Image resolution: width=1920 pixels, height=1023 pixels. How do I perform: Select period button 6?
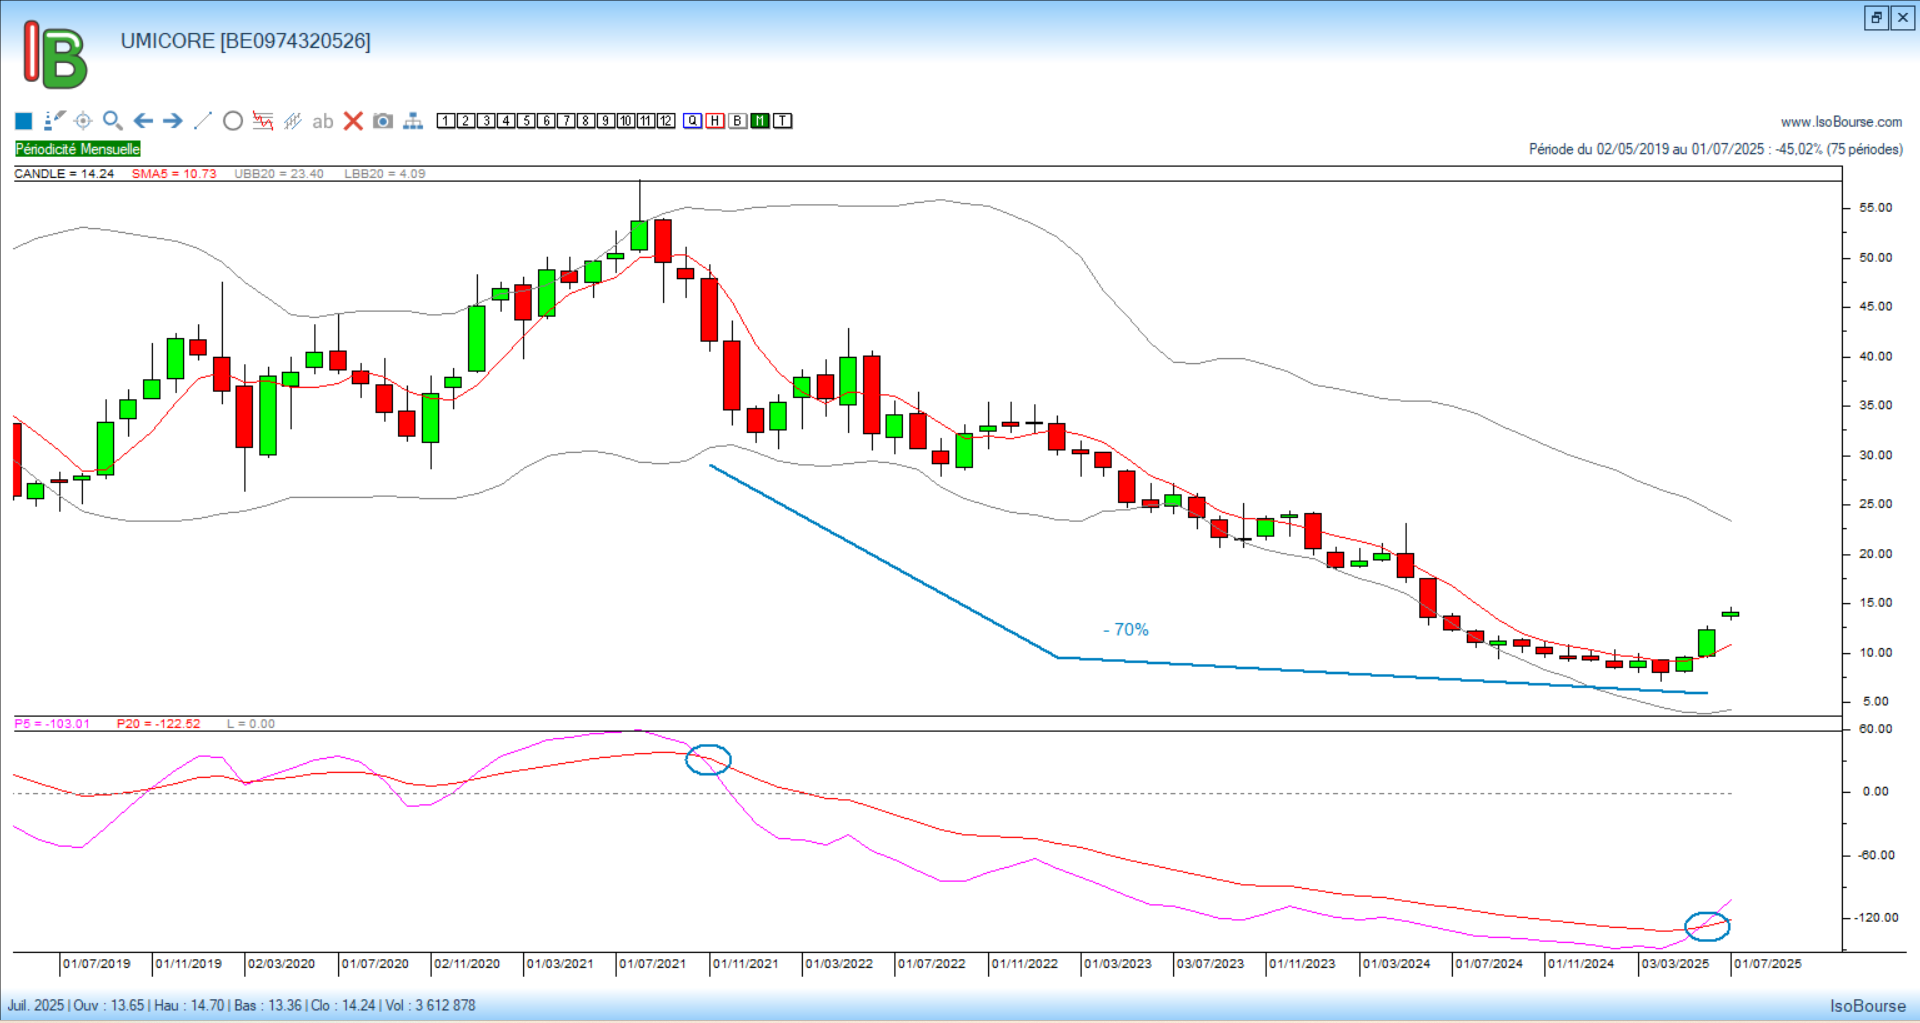point(546,121)
